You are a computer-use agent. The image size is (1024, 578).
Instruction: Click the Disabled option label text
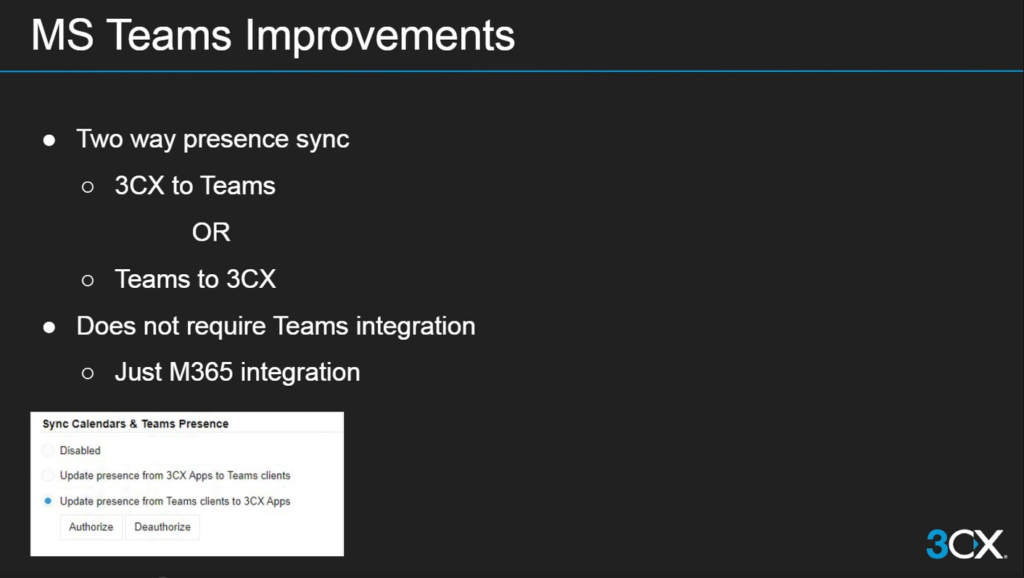80,450
